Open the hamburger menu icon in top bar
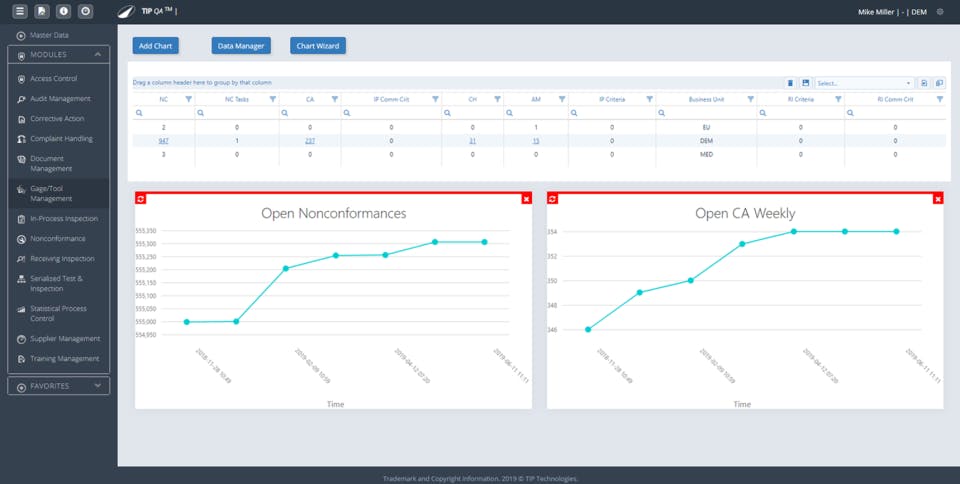 20,11
